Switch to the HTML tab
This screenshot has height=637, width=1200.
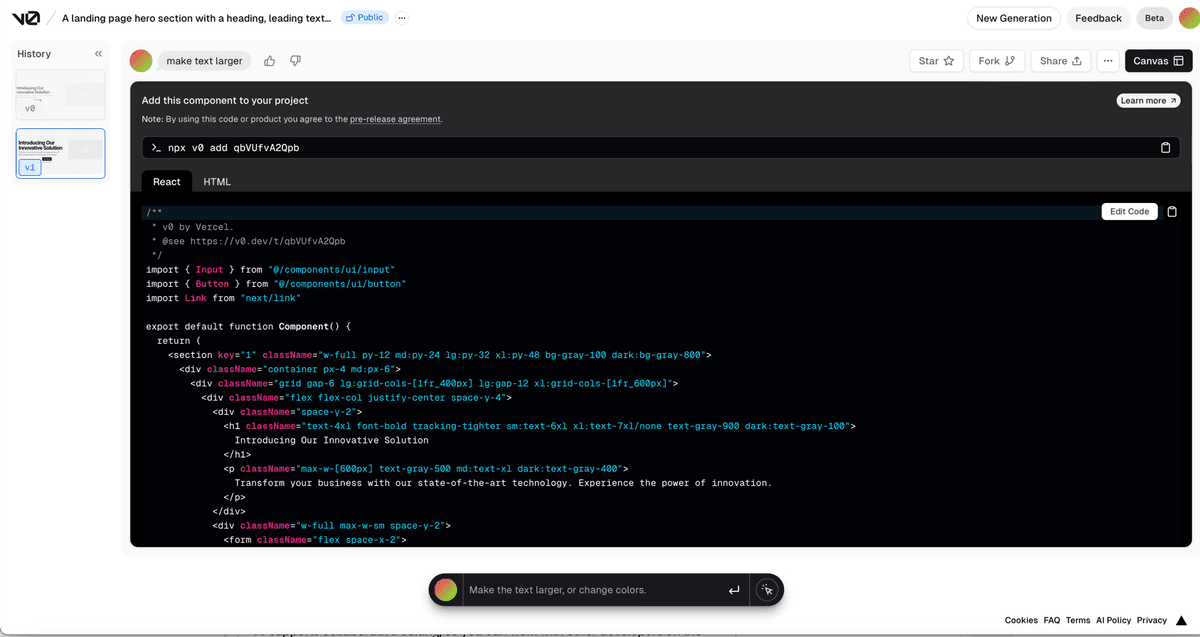(x=217, y=182)
